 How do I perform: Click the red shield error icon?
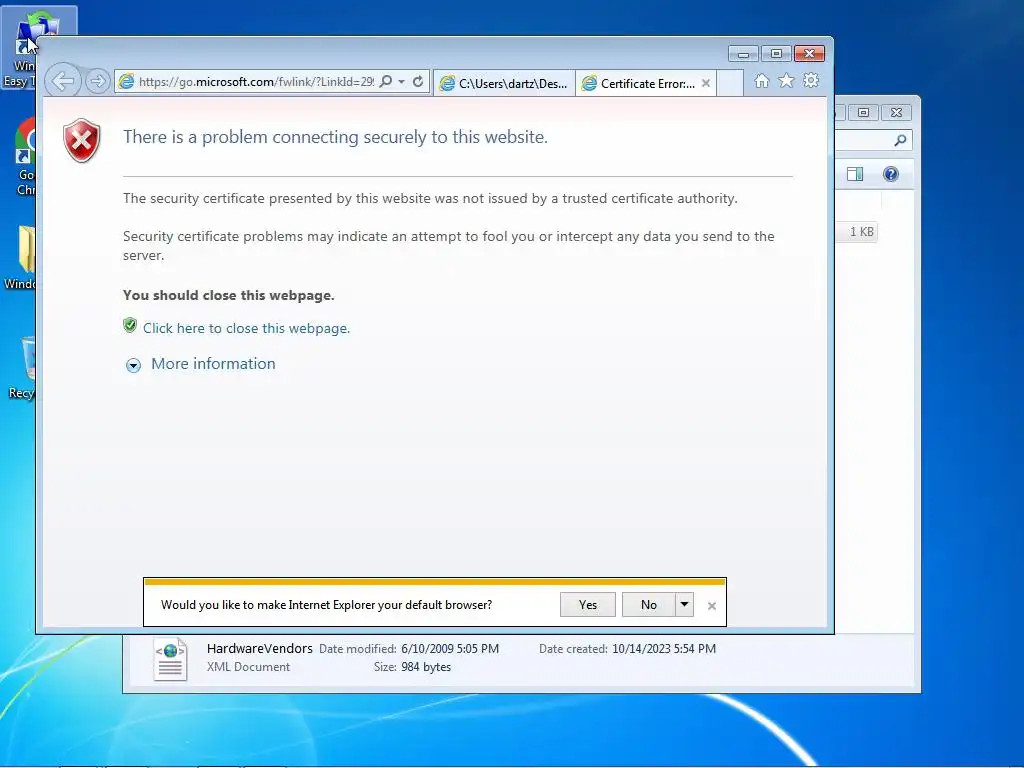[82, 140]
